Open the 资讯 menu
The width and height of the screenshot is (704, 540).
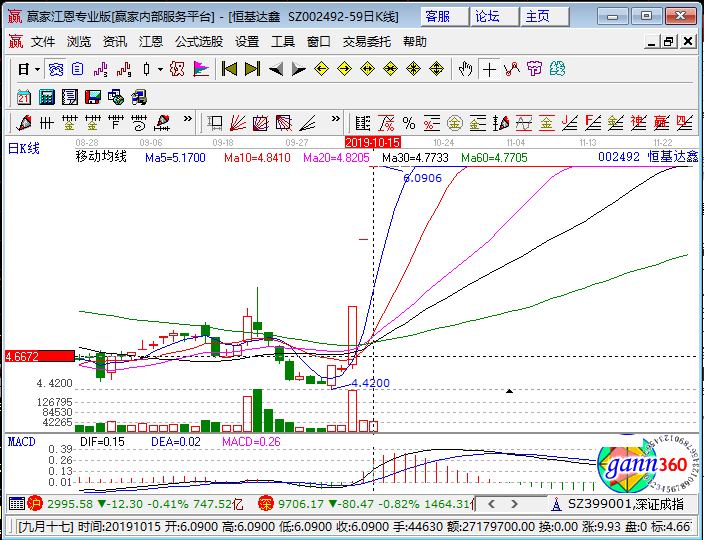[x=115, y=42]
